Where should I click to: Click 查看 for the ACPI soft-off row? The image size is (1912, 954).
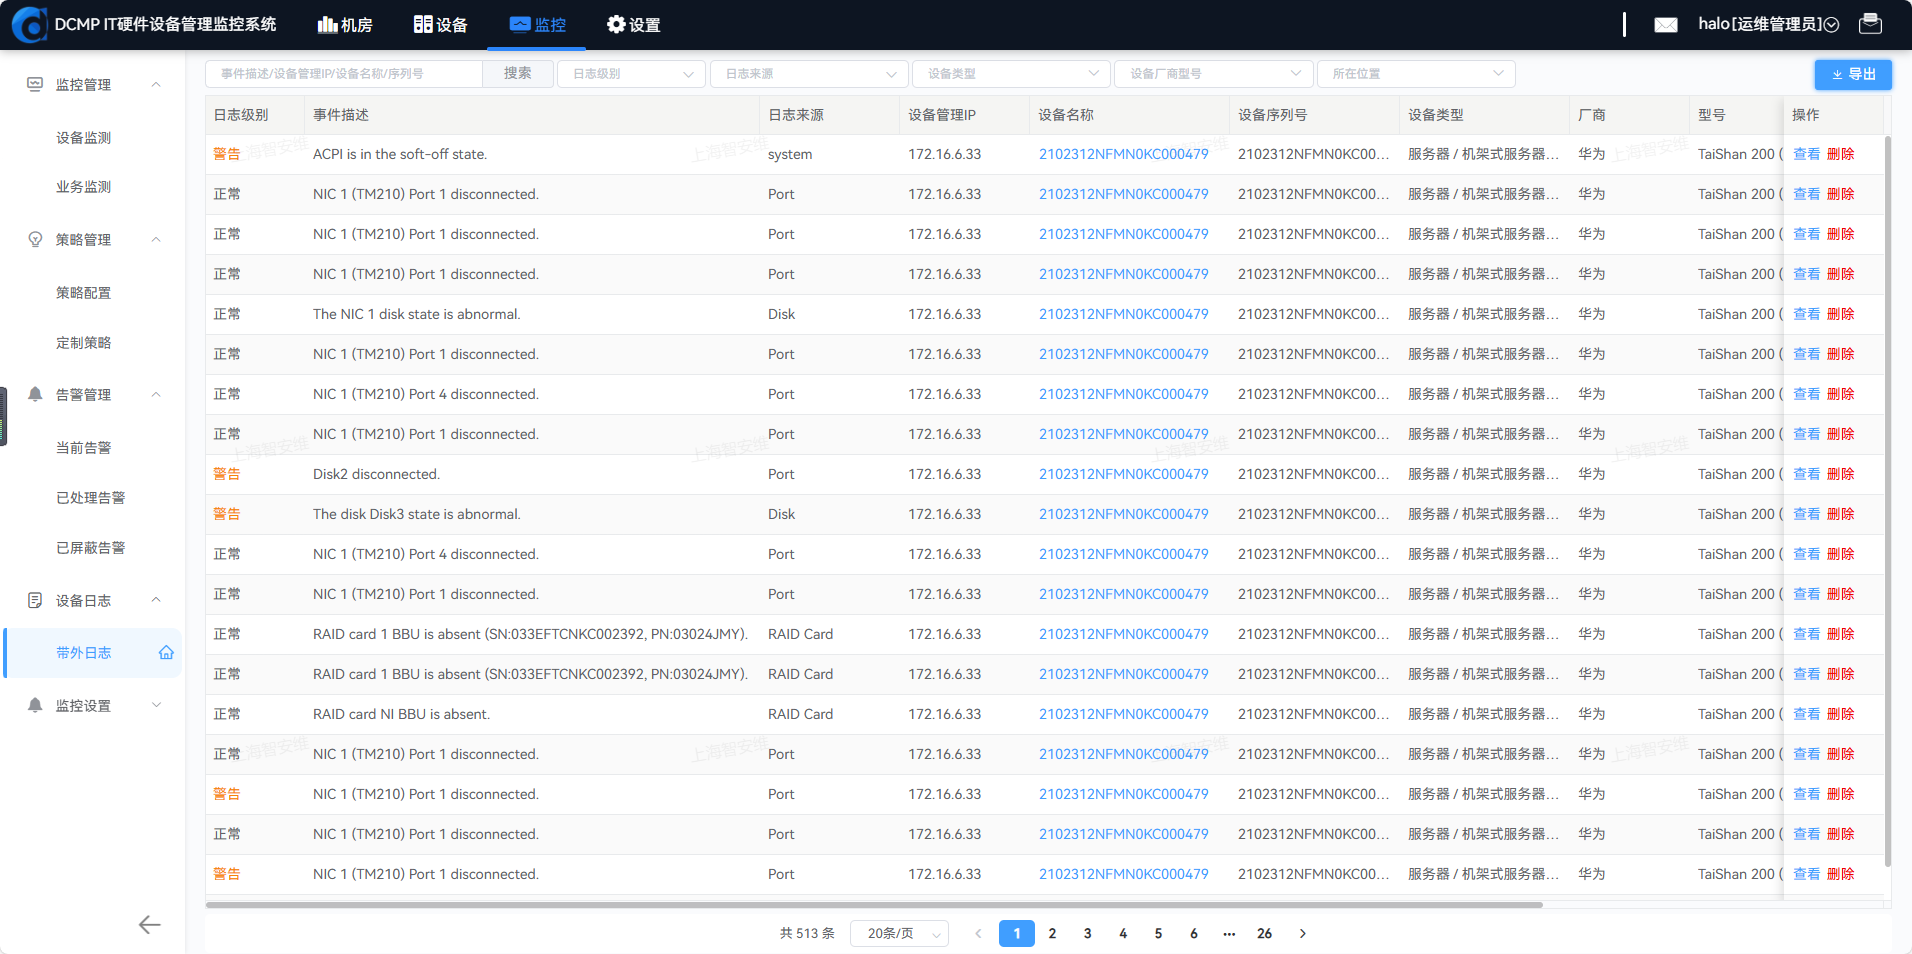[1806, 155]
